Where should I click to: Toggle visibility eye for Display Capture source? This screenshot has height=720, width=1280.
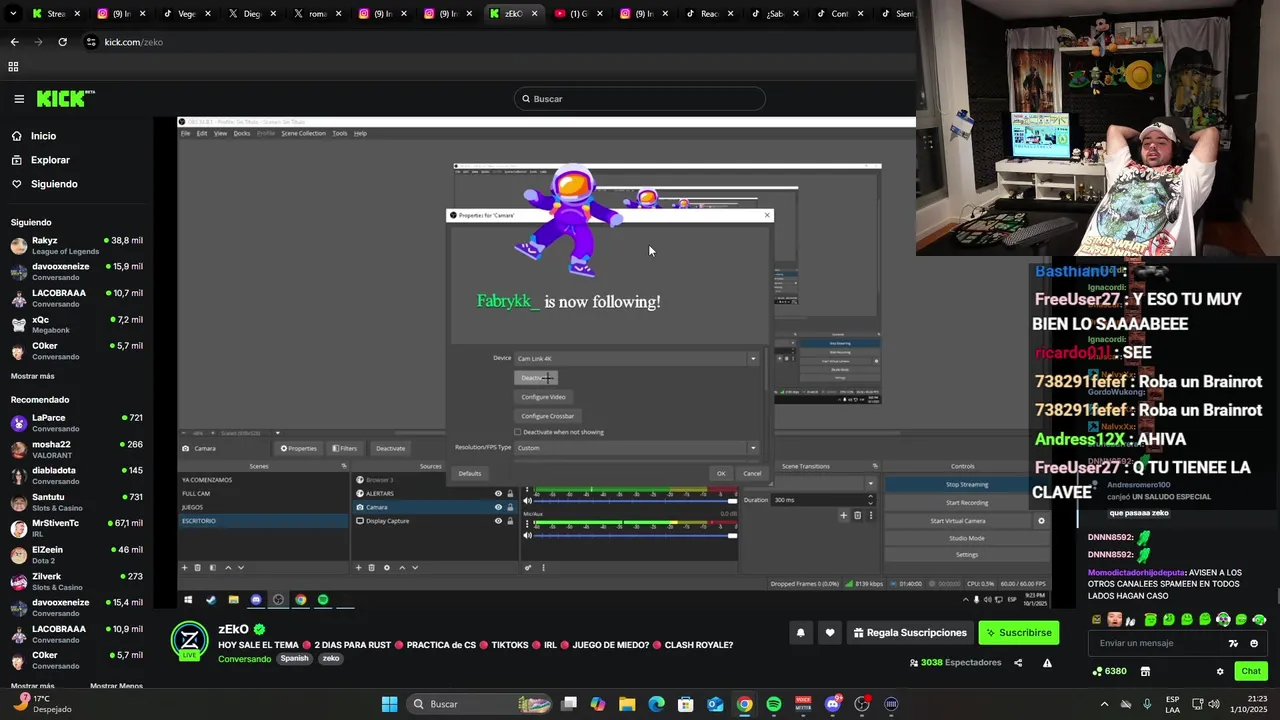point(498,521)
